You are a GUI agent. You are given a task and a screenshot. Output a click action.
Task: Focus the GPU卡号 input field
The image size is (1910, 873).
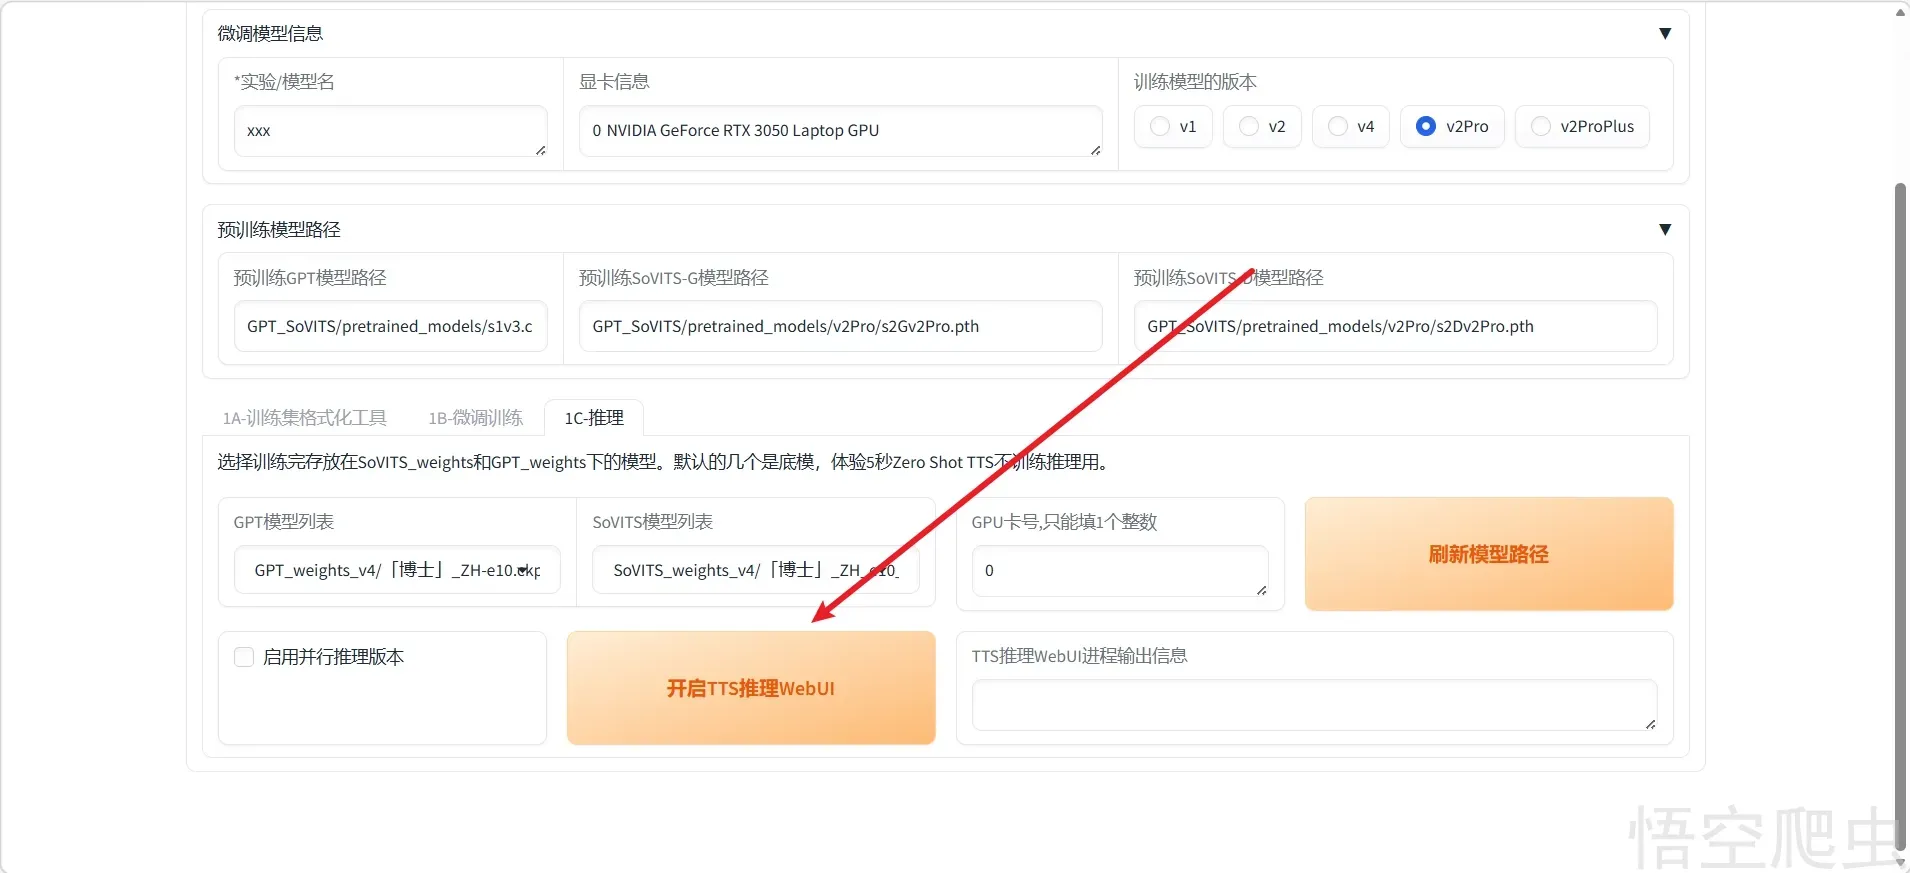tap(1119, 571)
